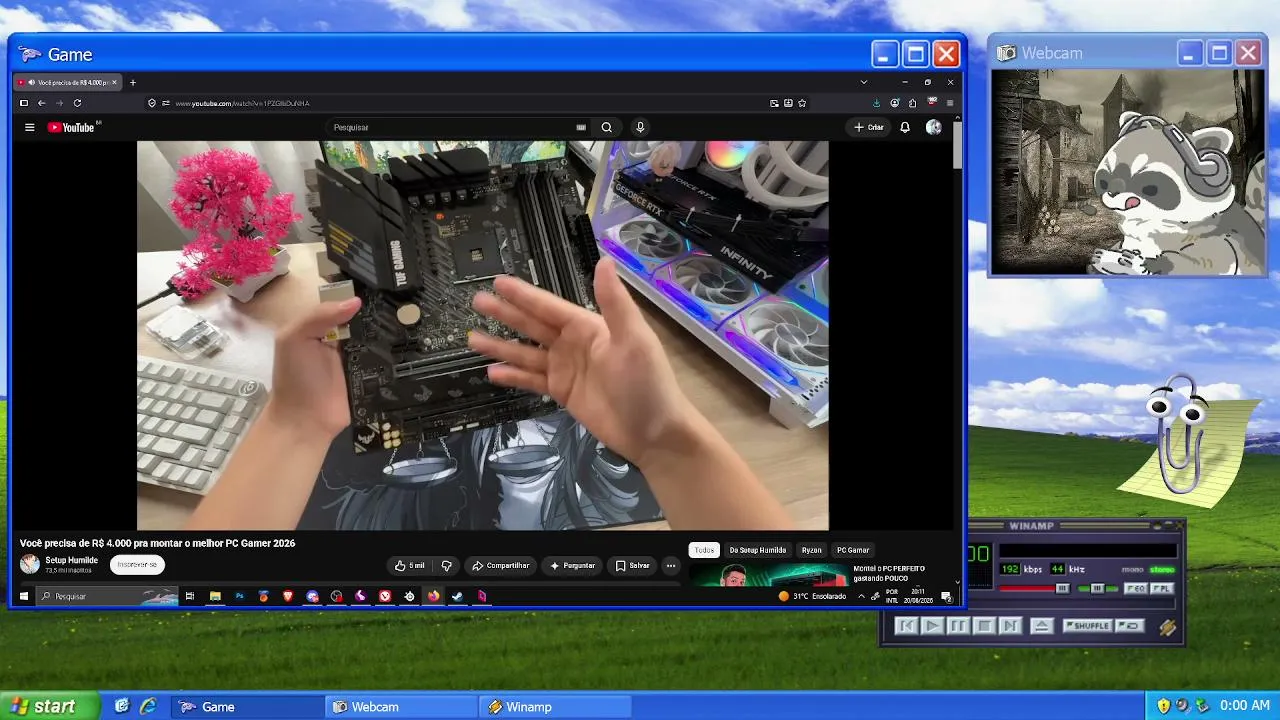Select the Ryzen filter chip
The width and height of the screenshot is (1280, 720).
811,550
